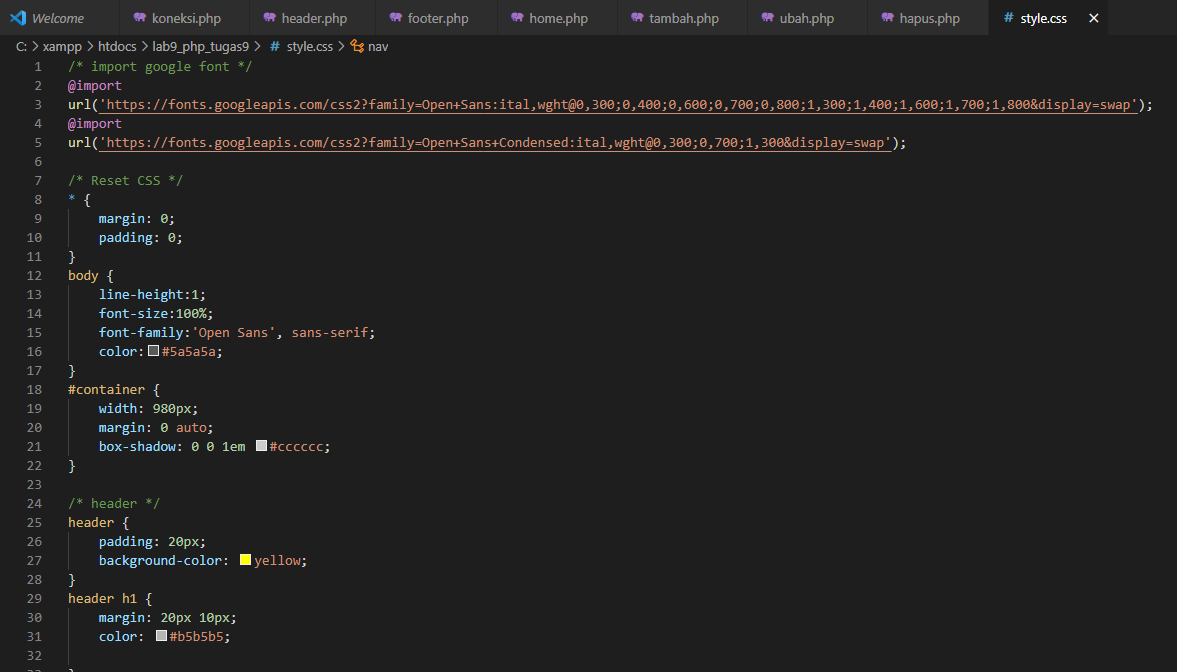Switch to the home.php tab
Screen dimensions: 1177x672
[557, 17]
